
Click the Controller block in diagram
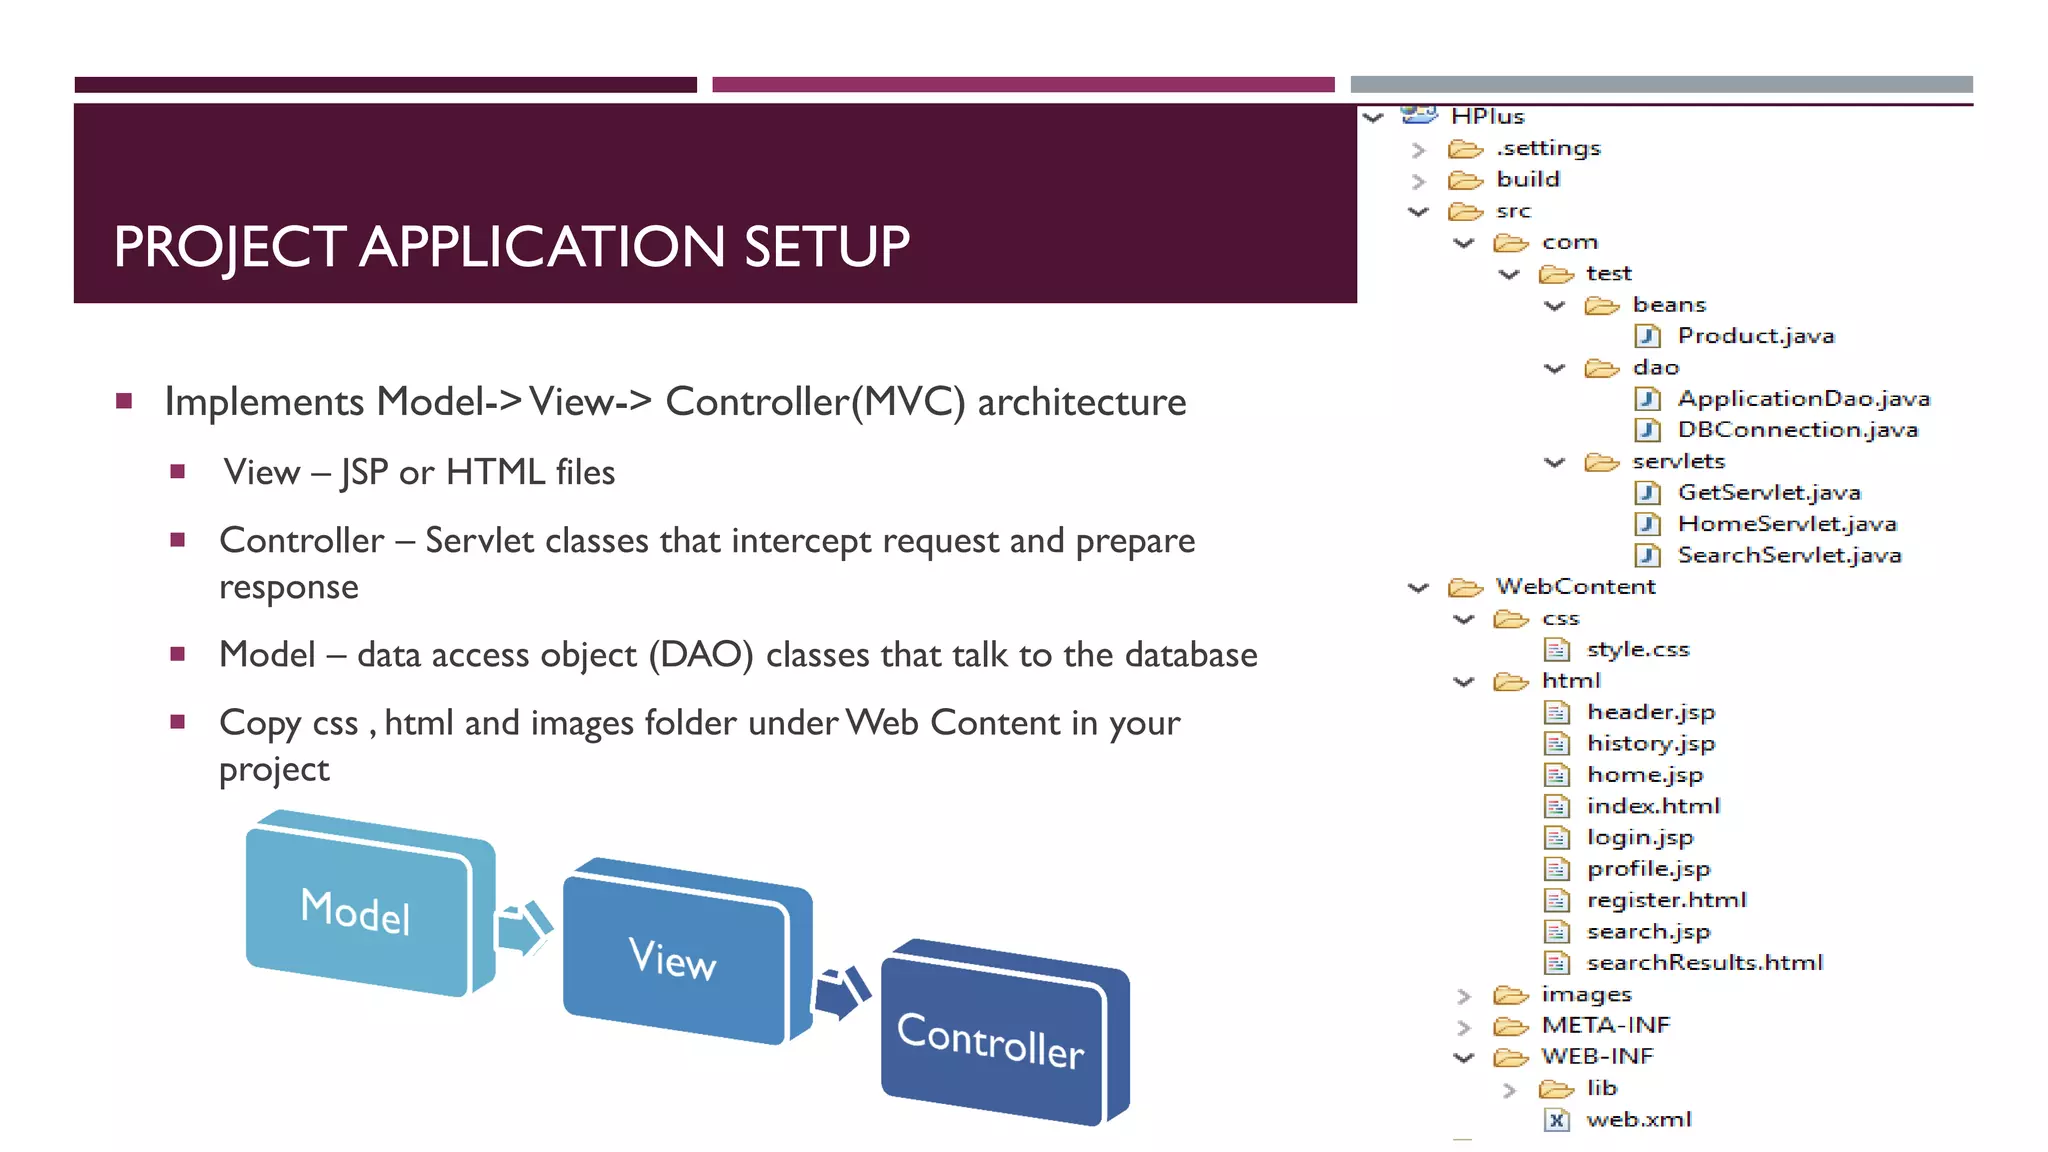[x=991, y=1041]
